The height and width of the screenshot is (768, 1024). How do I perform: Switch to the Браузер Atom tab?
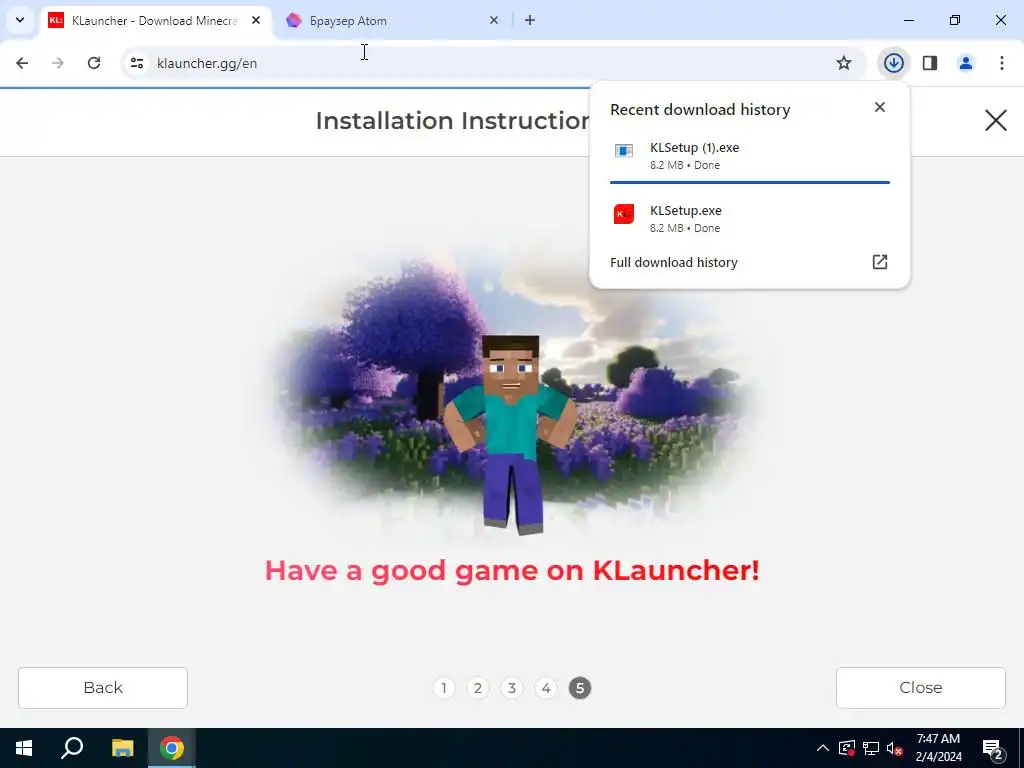click(x=393, y=21)
